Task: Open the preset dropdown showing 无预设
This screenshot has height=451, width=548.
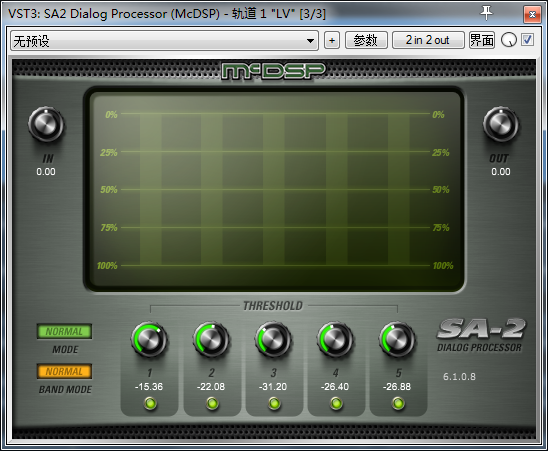Action: coord(164,41)
